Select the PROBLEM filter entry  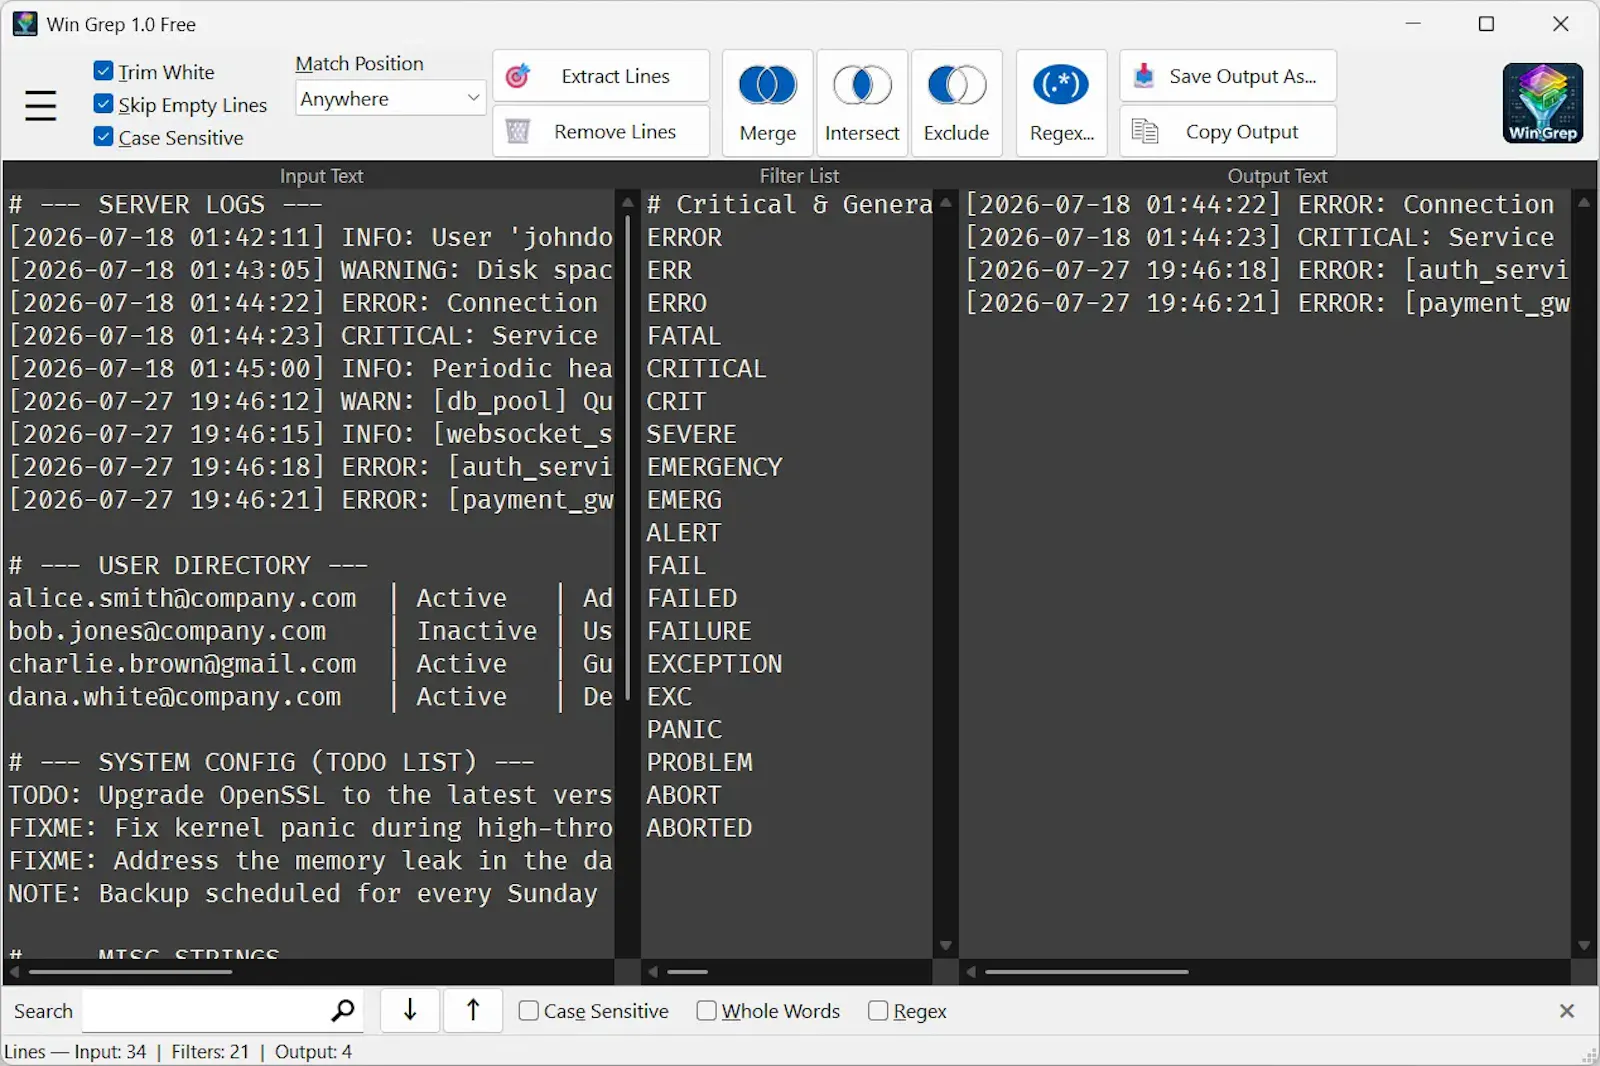699,762
